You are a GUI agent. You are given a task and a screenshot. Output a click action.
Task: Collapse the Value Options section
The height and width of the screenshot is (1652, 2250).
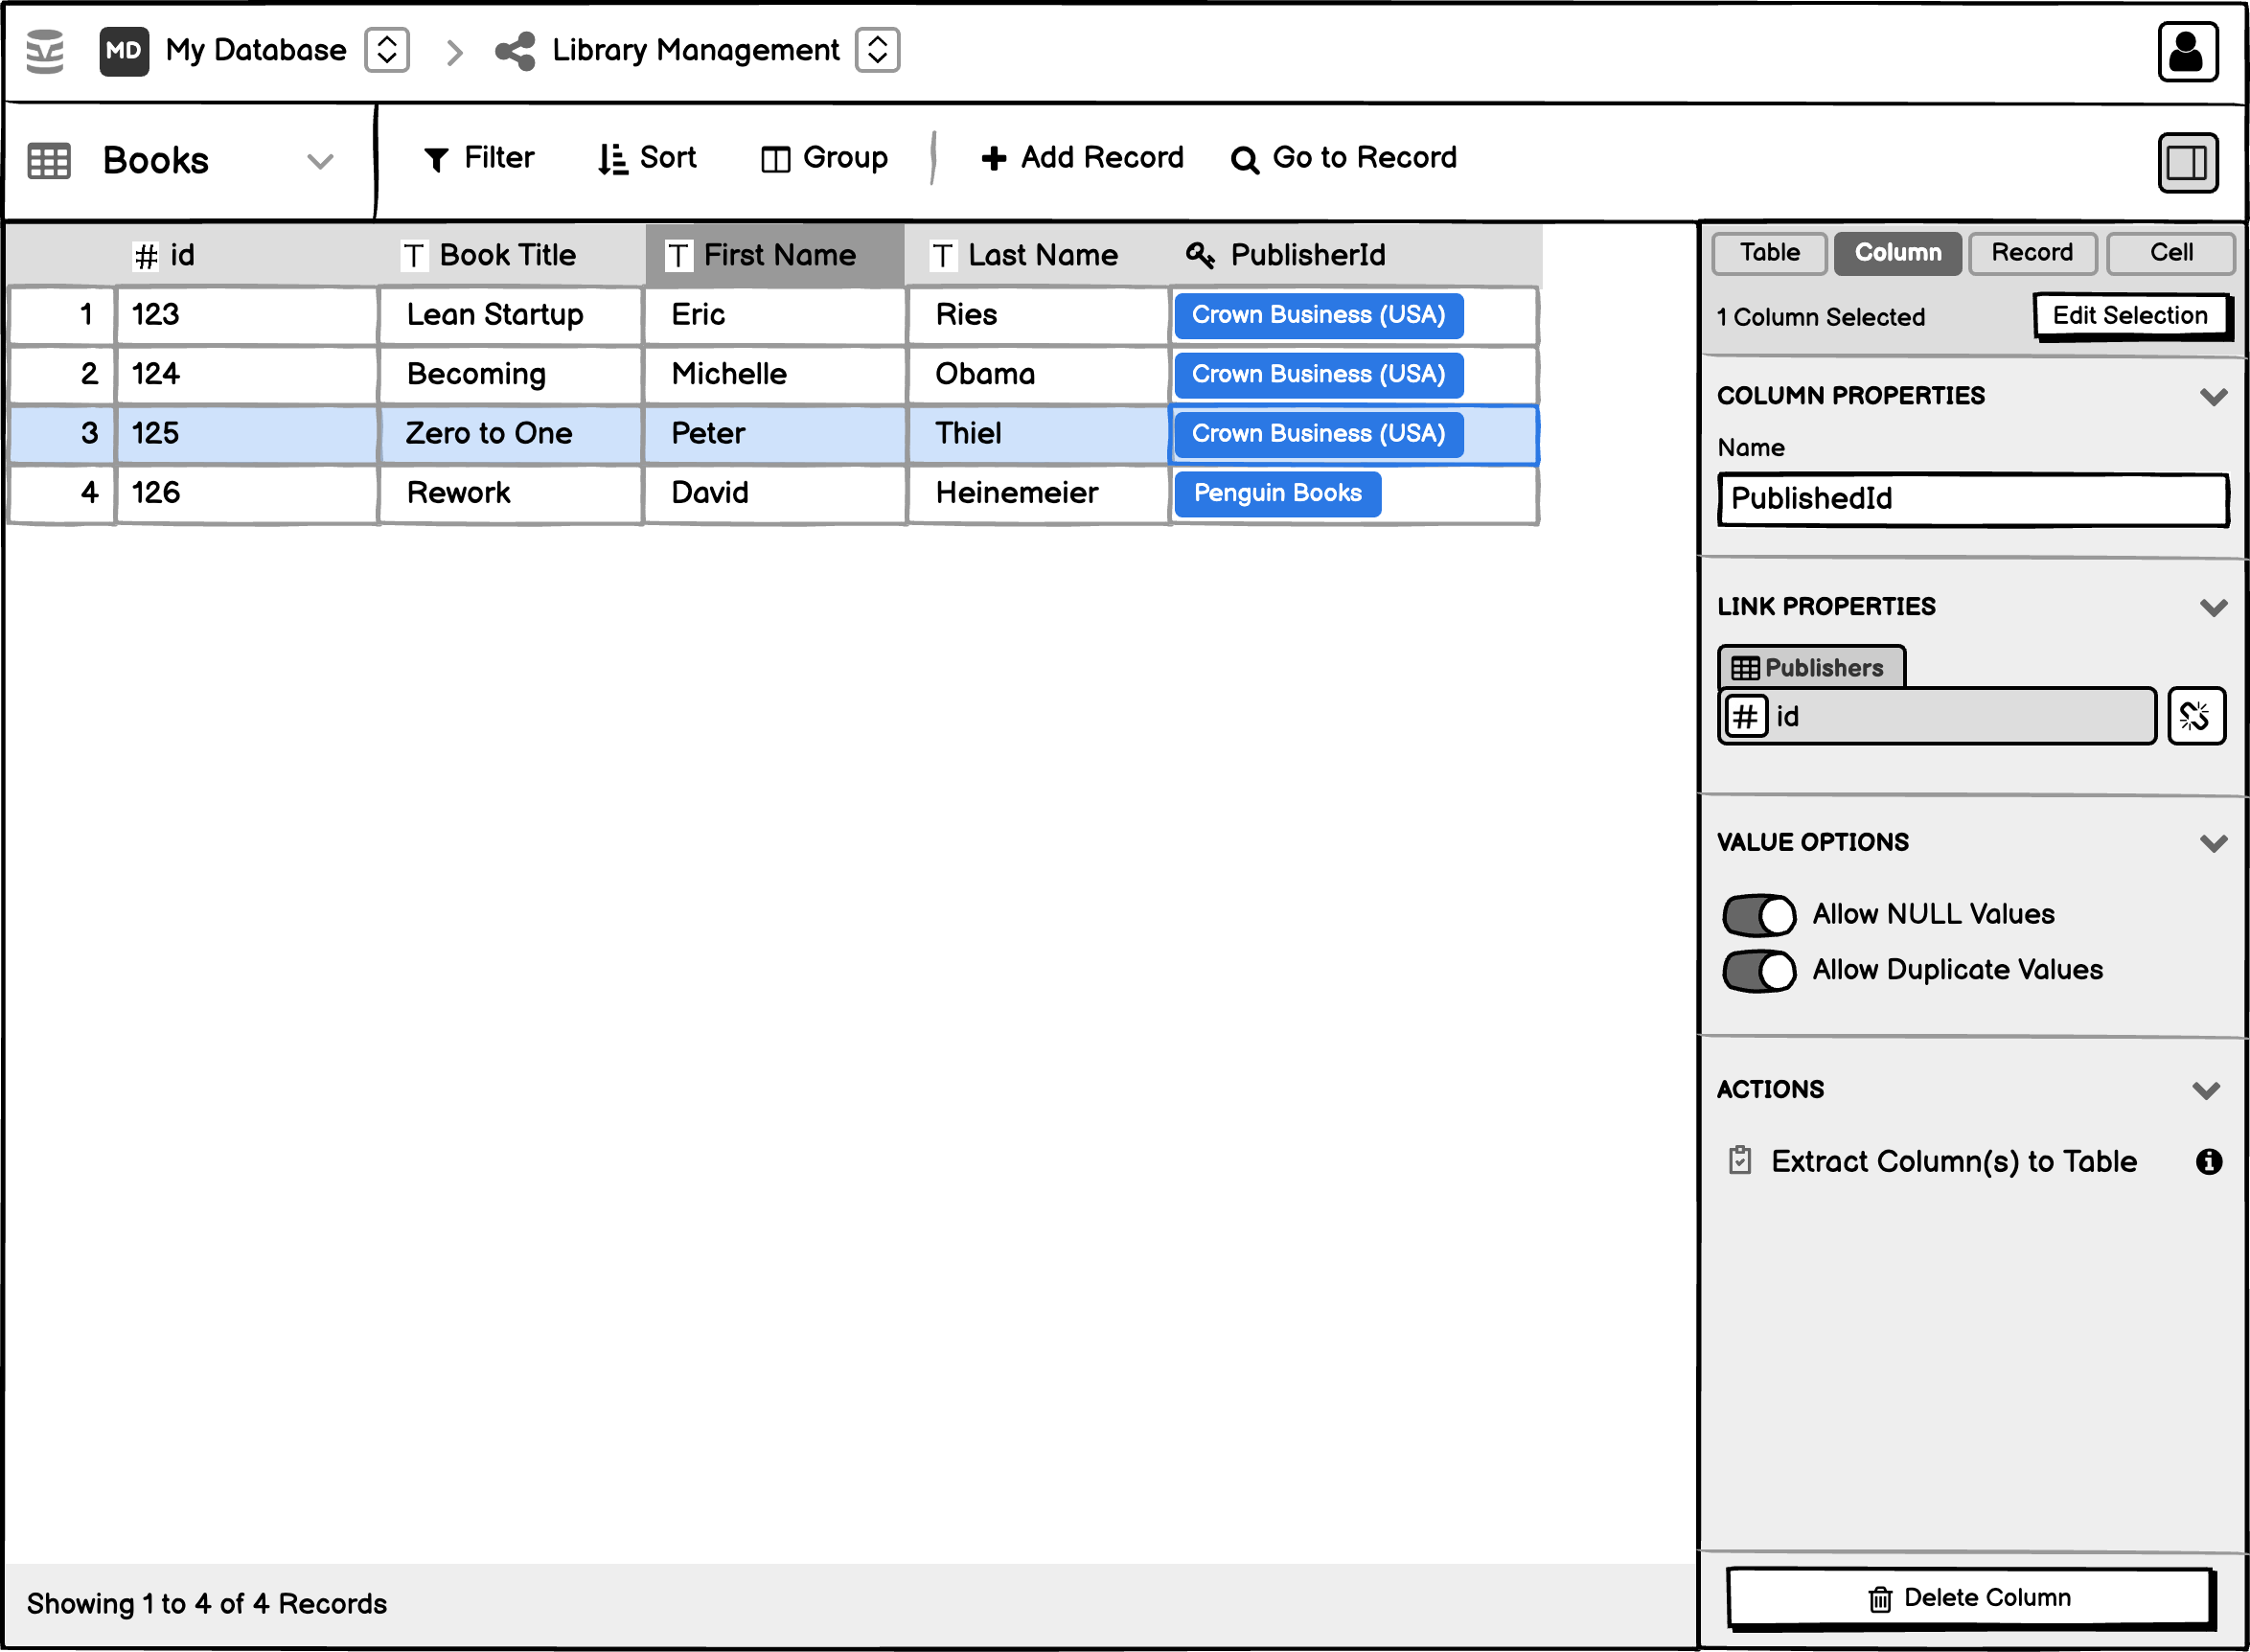pos(2213,843)
